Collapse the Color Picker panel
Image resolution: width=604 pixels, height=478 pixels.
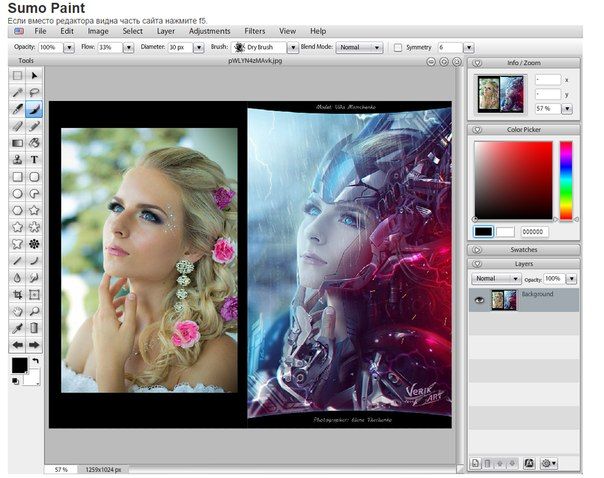pyautogui.click(x=479, y=129)
